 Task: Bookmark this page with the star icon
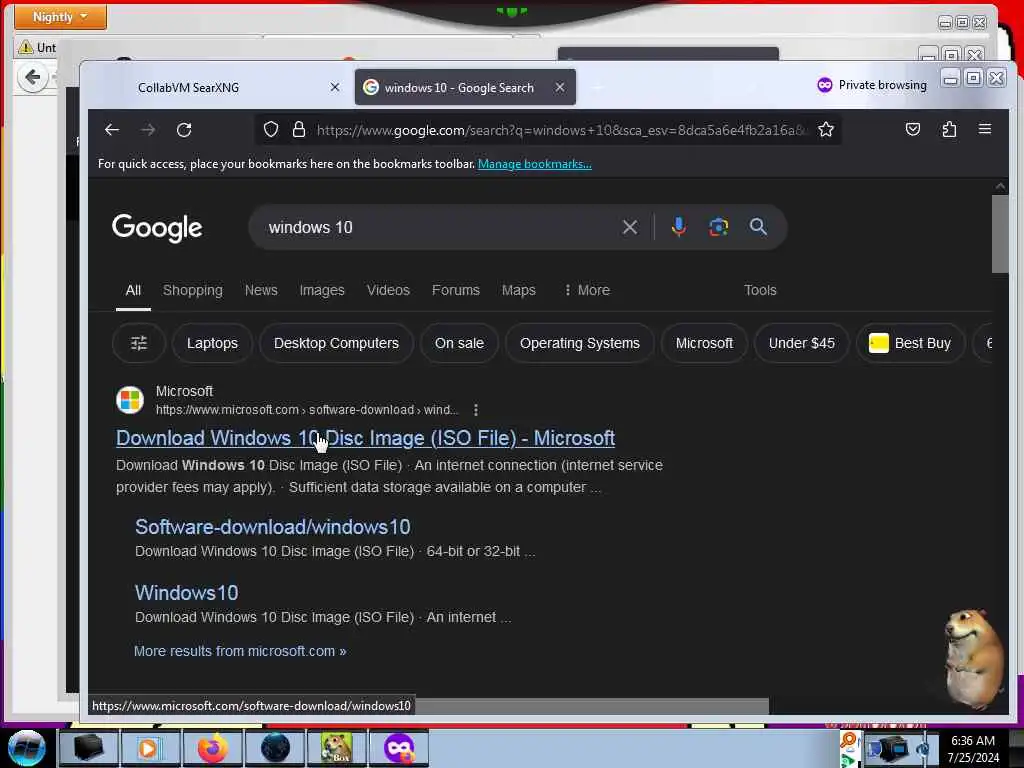coord(825,130)
